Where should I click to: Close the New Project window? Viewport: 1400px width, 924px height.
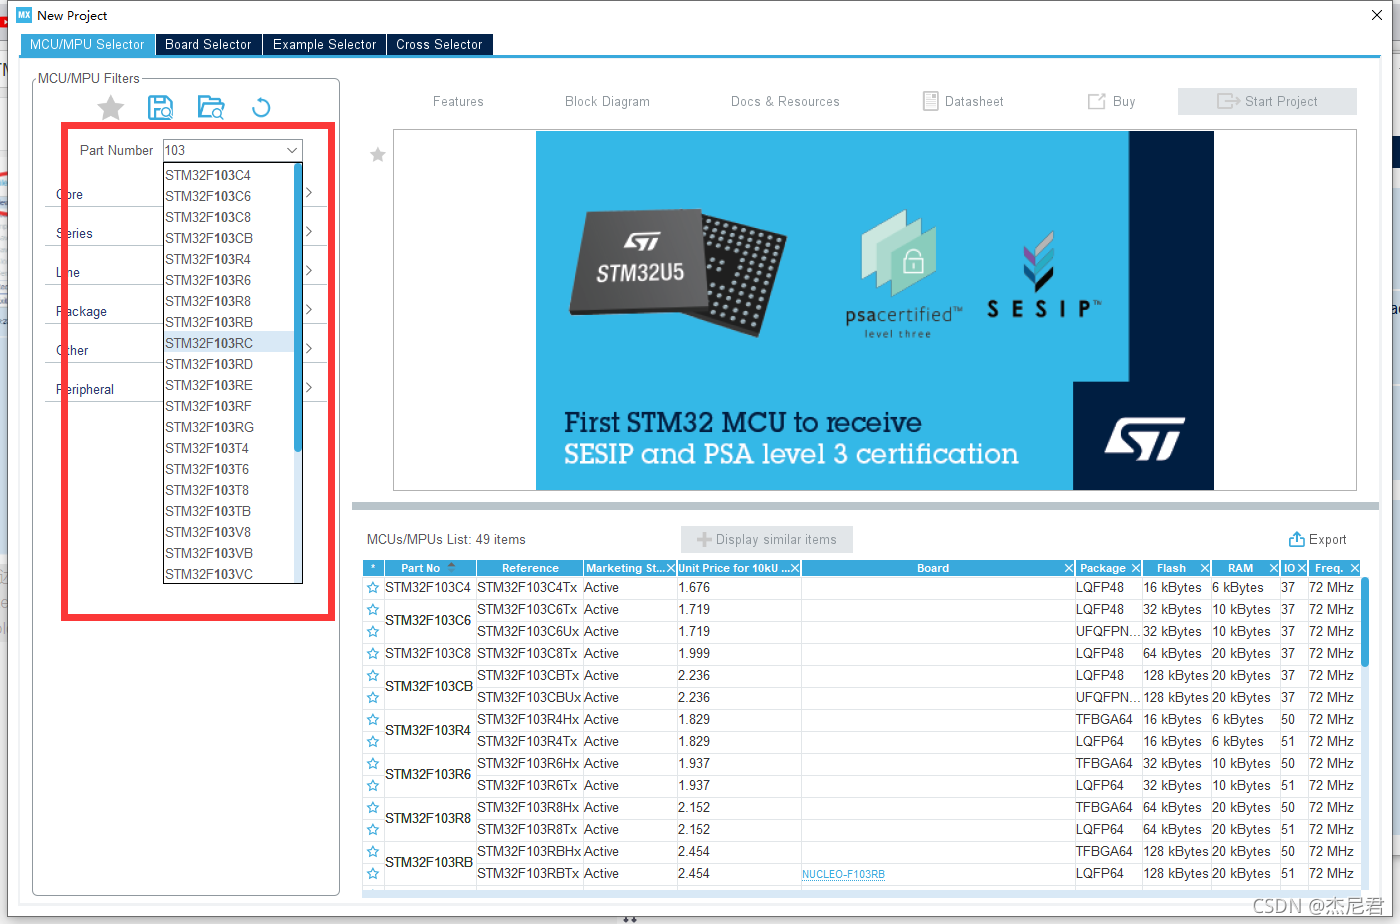[x=1377, y=15]
